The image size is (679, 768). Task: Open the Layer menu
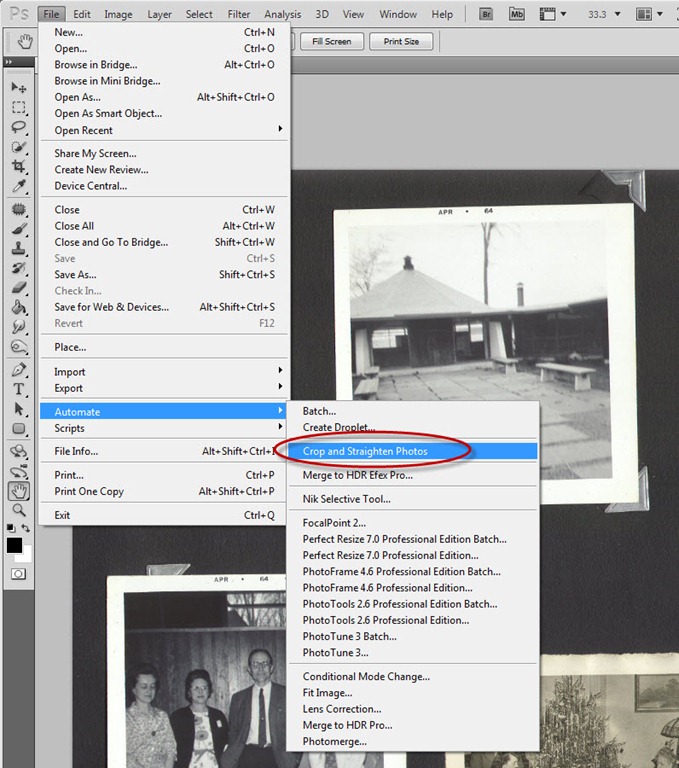pyautogui.click(x=159, y=14)
